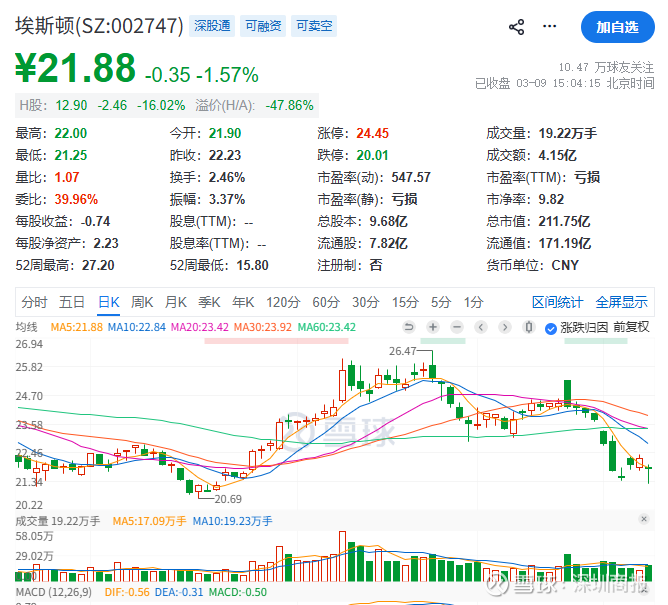The height and width of the screenshot is (605, 668).
Task: Click the MA30:23.92 label
Action: point(263,327)
